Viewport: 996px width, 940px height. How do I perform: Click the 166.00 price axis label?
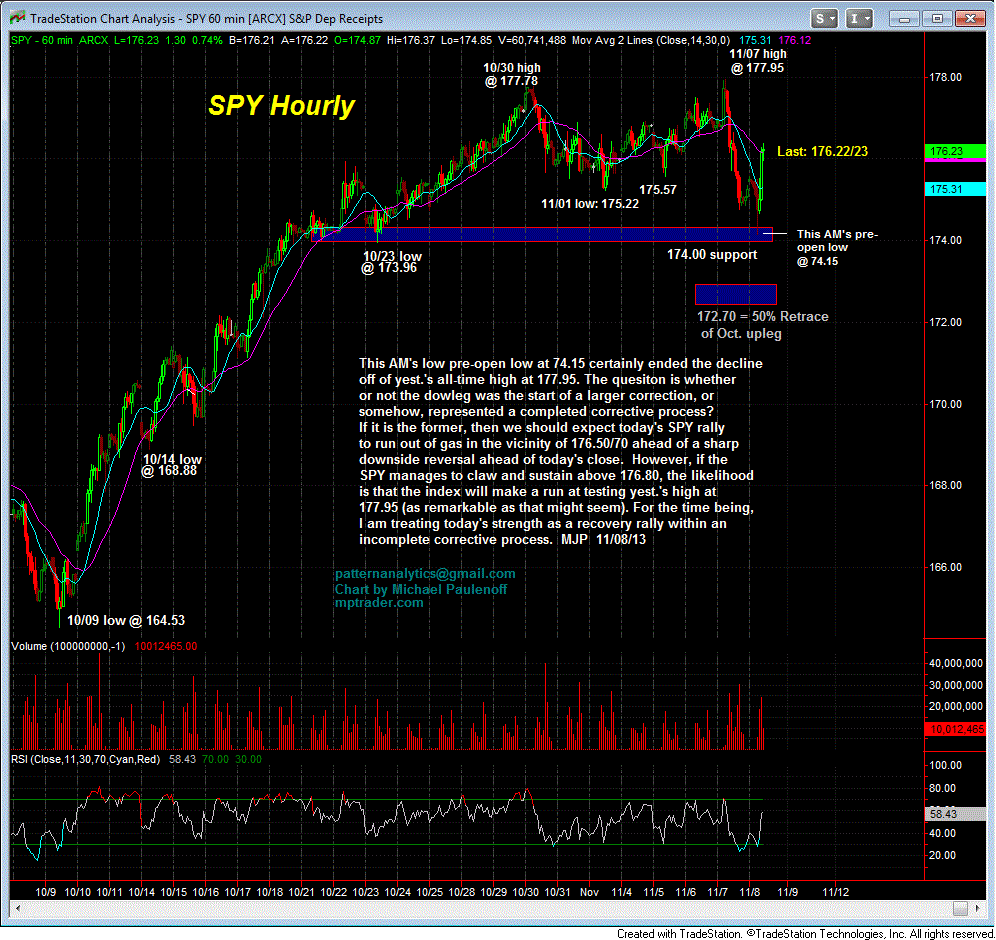(x=945, y=567)
